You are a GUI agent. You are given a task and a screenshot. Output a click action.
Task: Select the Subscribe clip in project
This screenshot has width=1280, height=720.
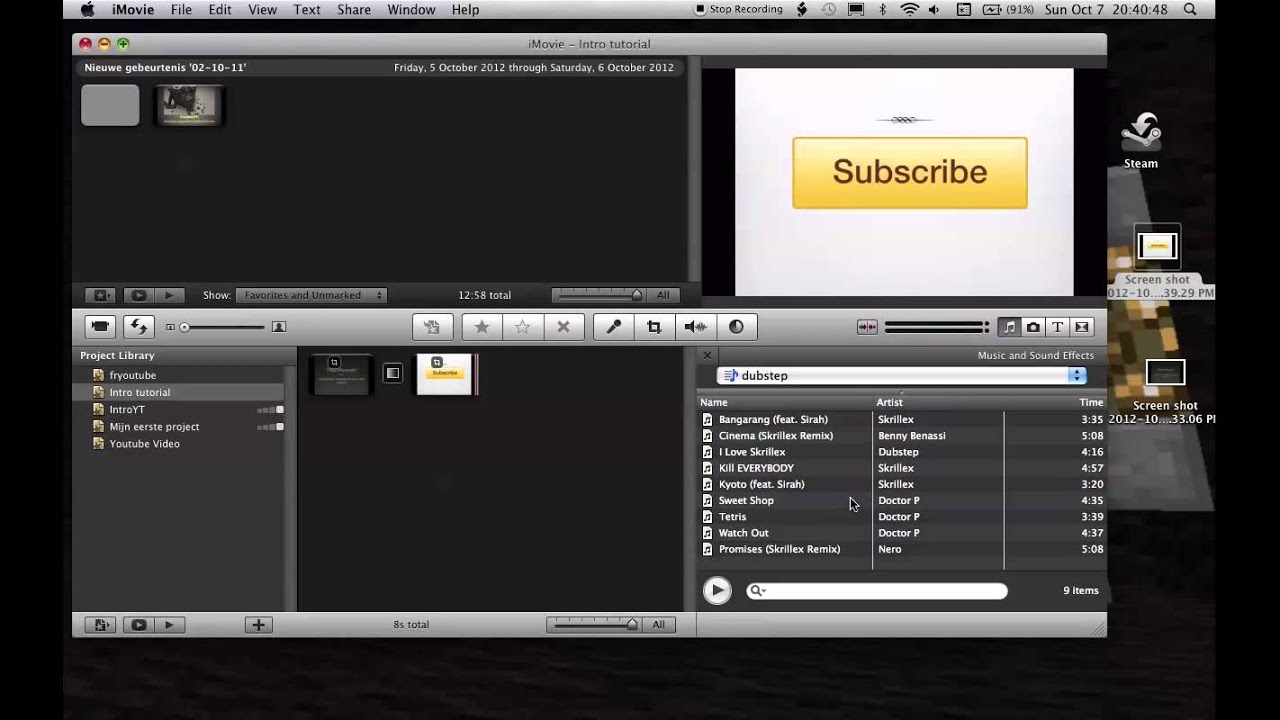pyautogui.click(x=445, y=374)
